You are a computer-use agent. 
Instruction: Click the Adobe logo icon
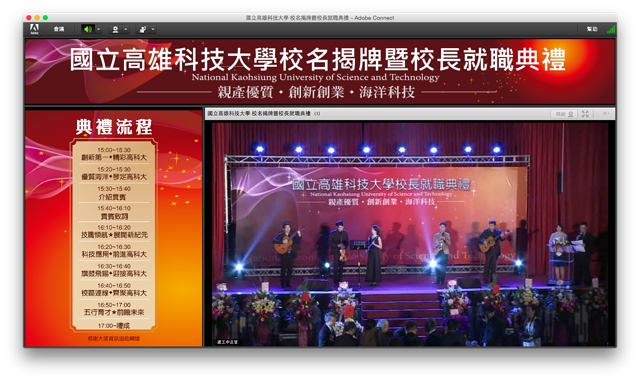pos(34,29)
